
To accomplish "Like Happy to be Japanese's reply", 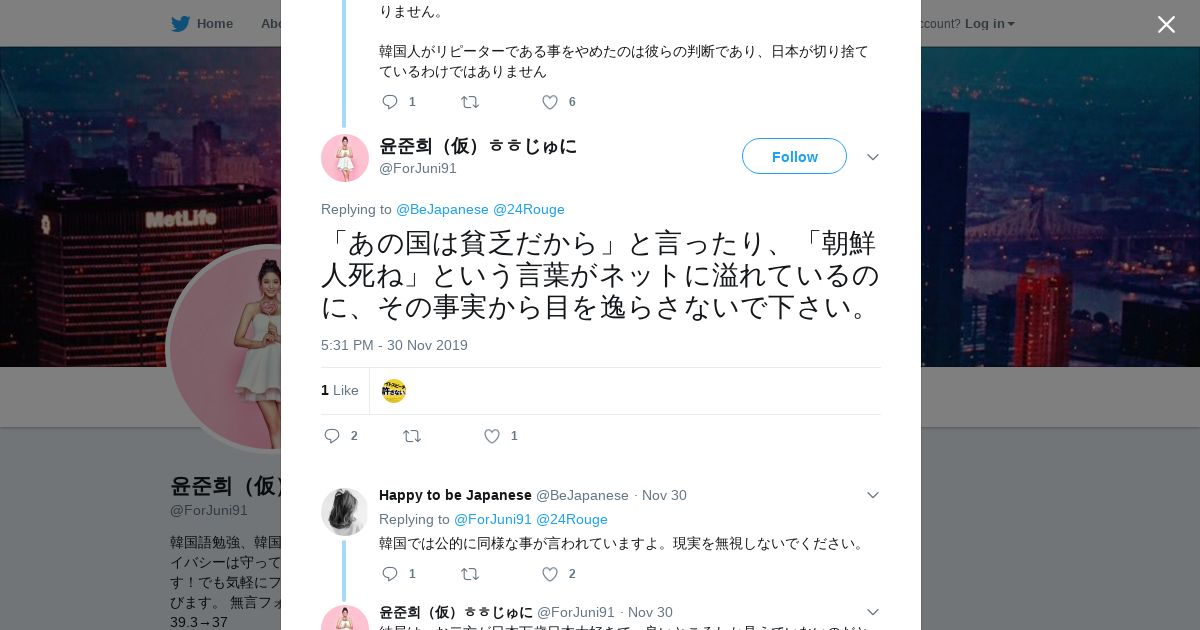I will 549,574.
